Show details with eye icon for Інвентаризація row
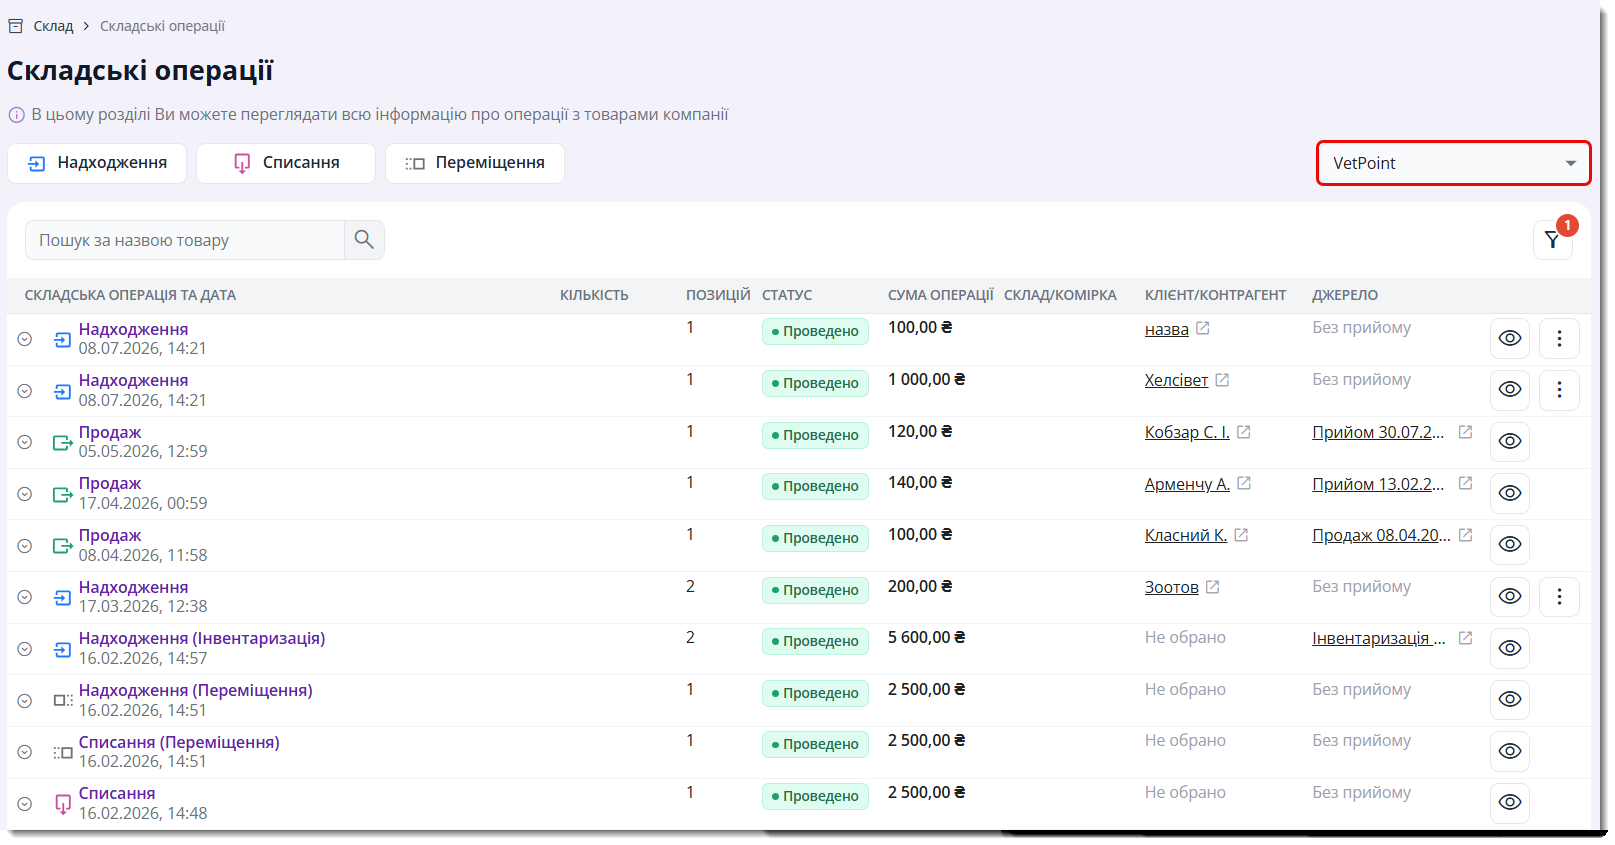 [1510, 648]
